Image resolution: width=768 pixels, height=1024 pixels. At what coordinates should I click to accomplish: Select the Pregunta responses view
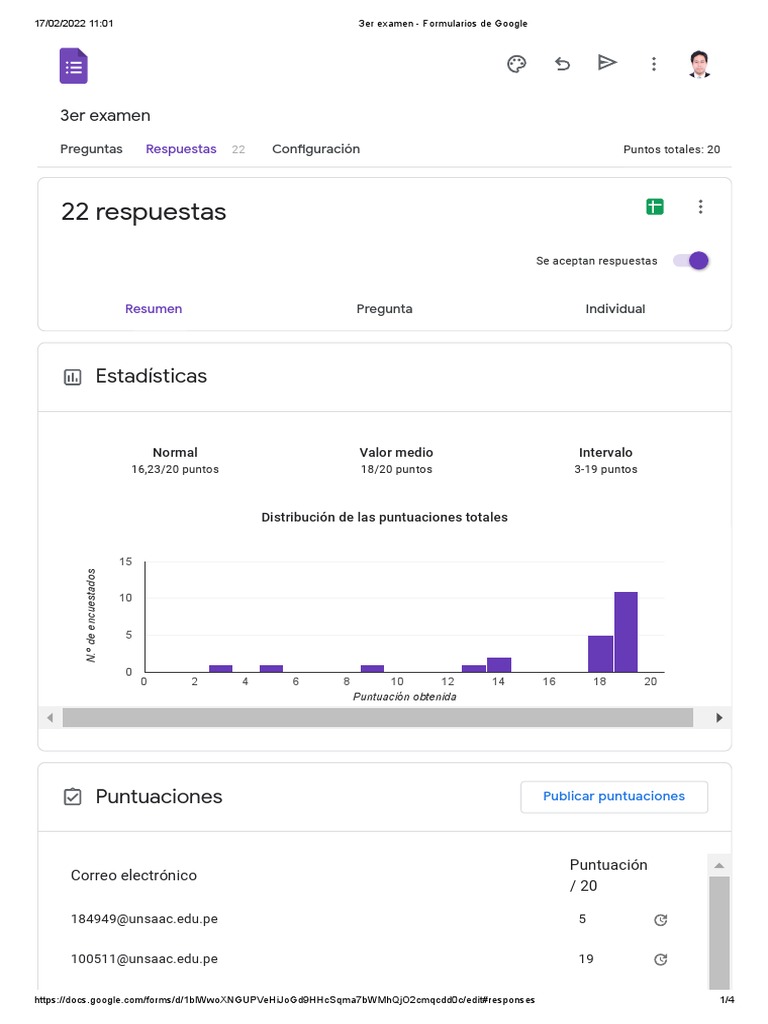(384, 309)
